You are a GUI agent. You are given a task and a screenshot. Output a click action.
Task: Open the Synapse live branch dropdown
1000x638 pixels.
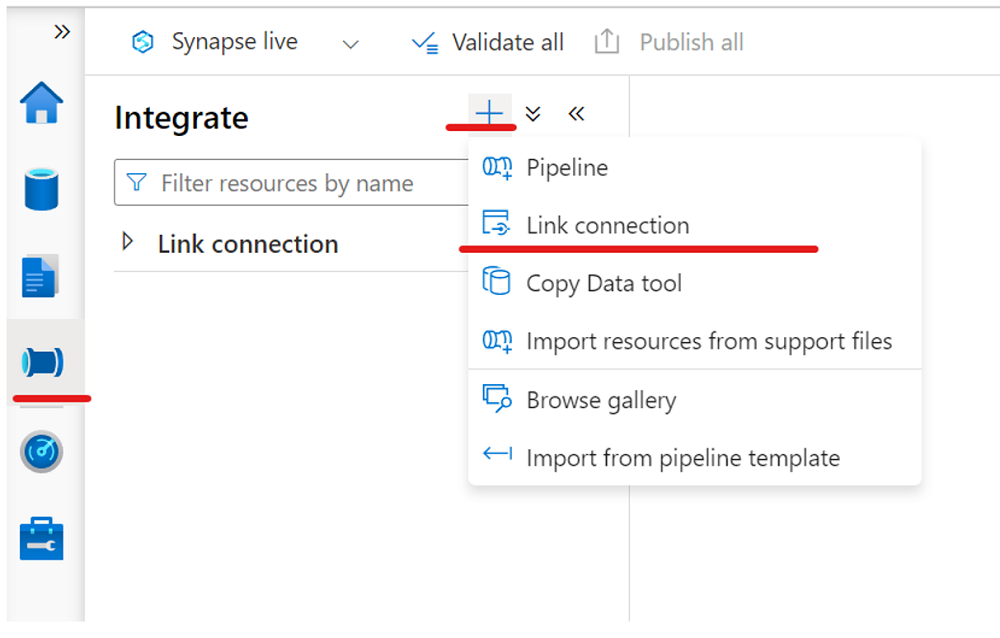[350, 44]
